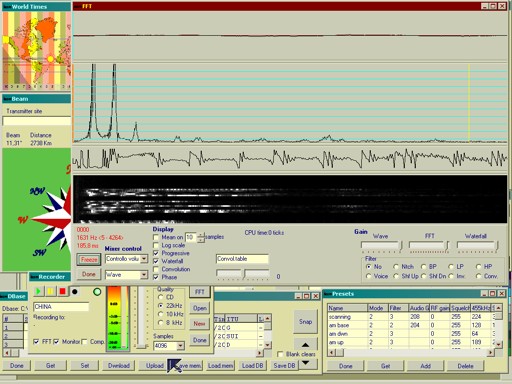Click the Open button in Recorder

(199, 308)
